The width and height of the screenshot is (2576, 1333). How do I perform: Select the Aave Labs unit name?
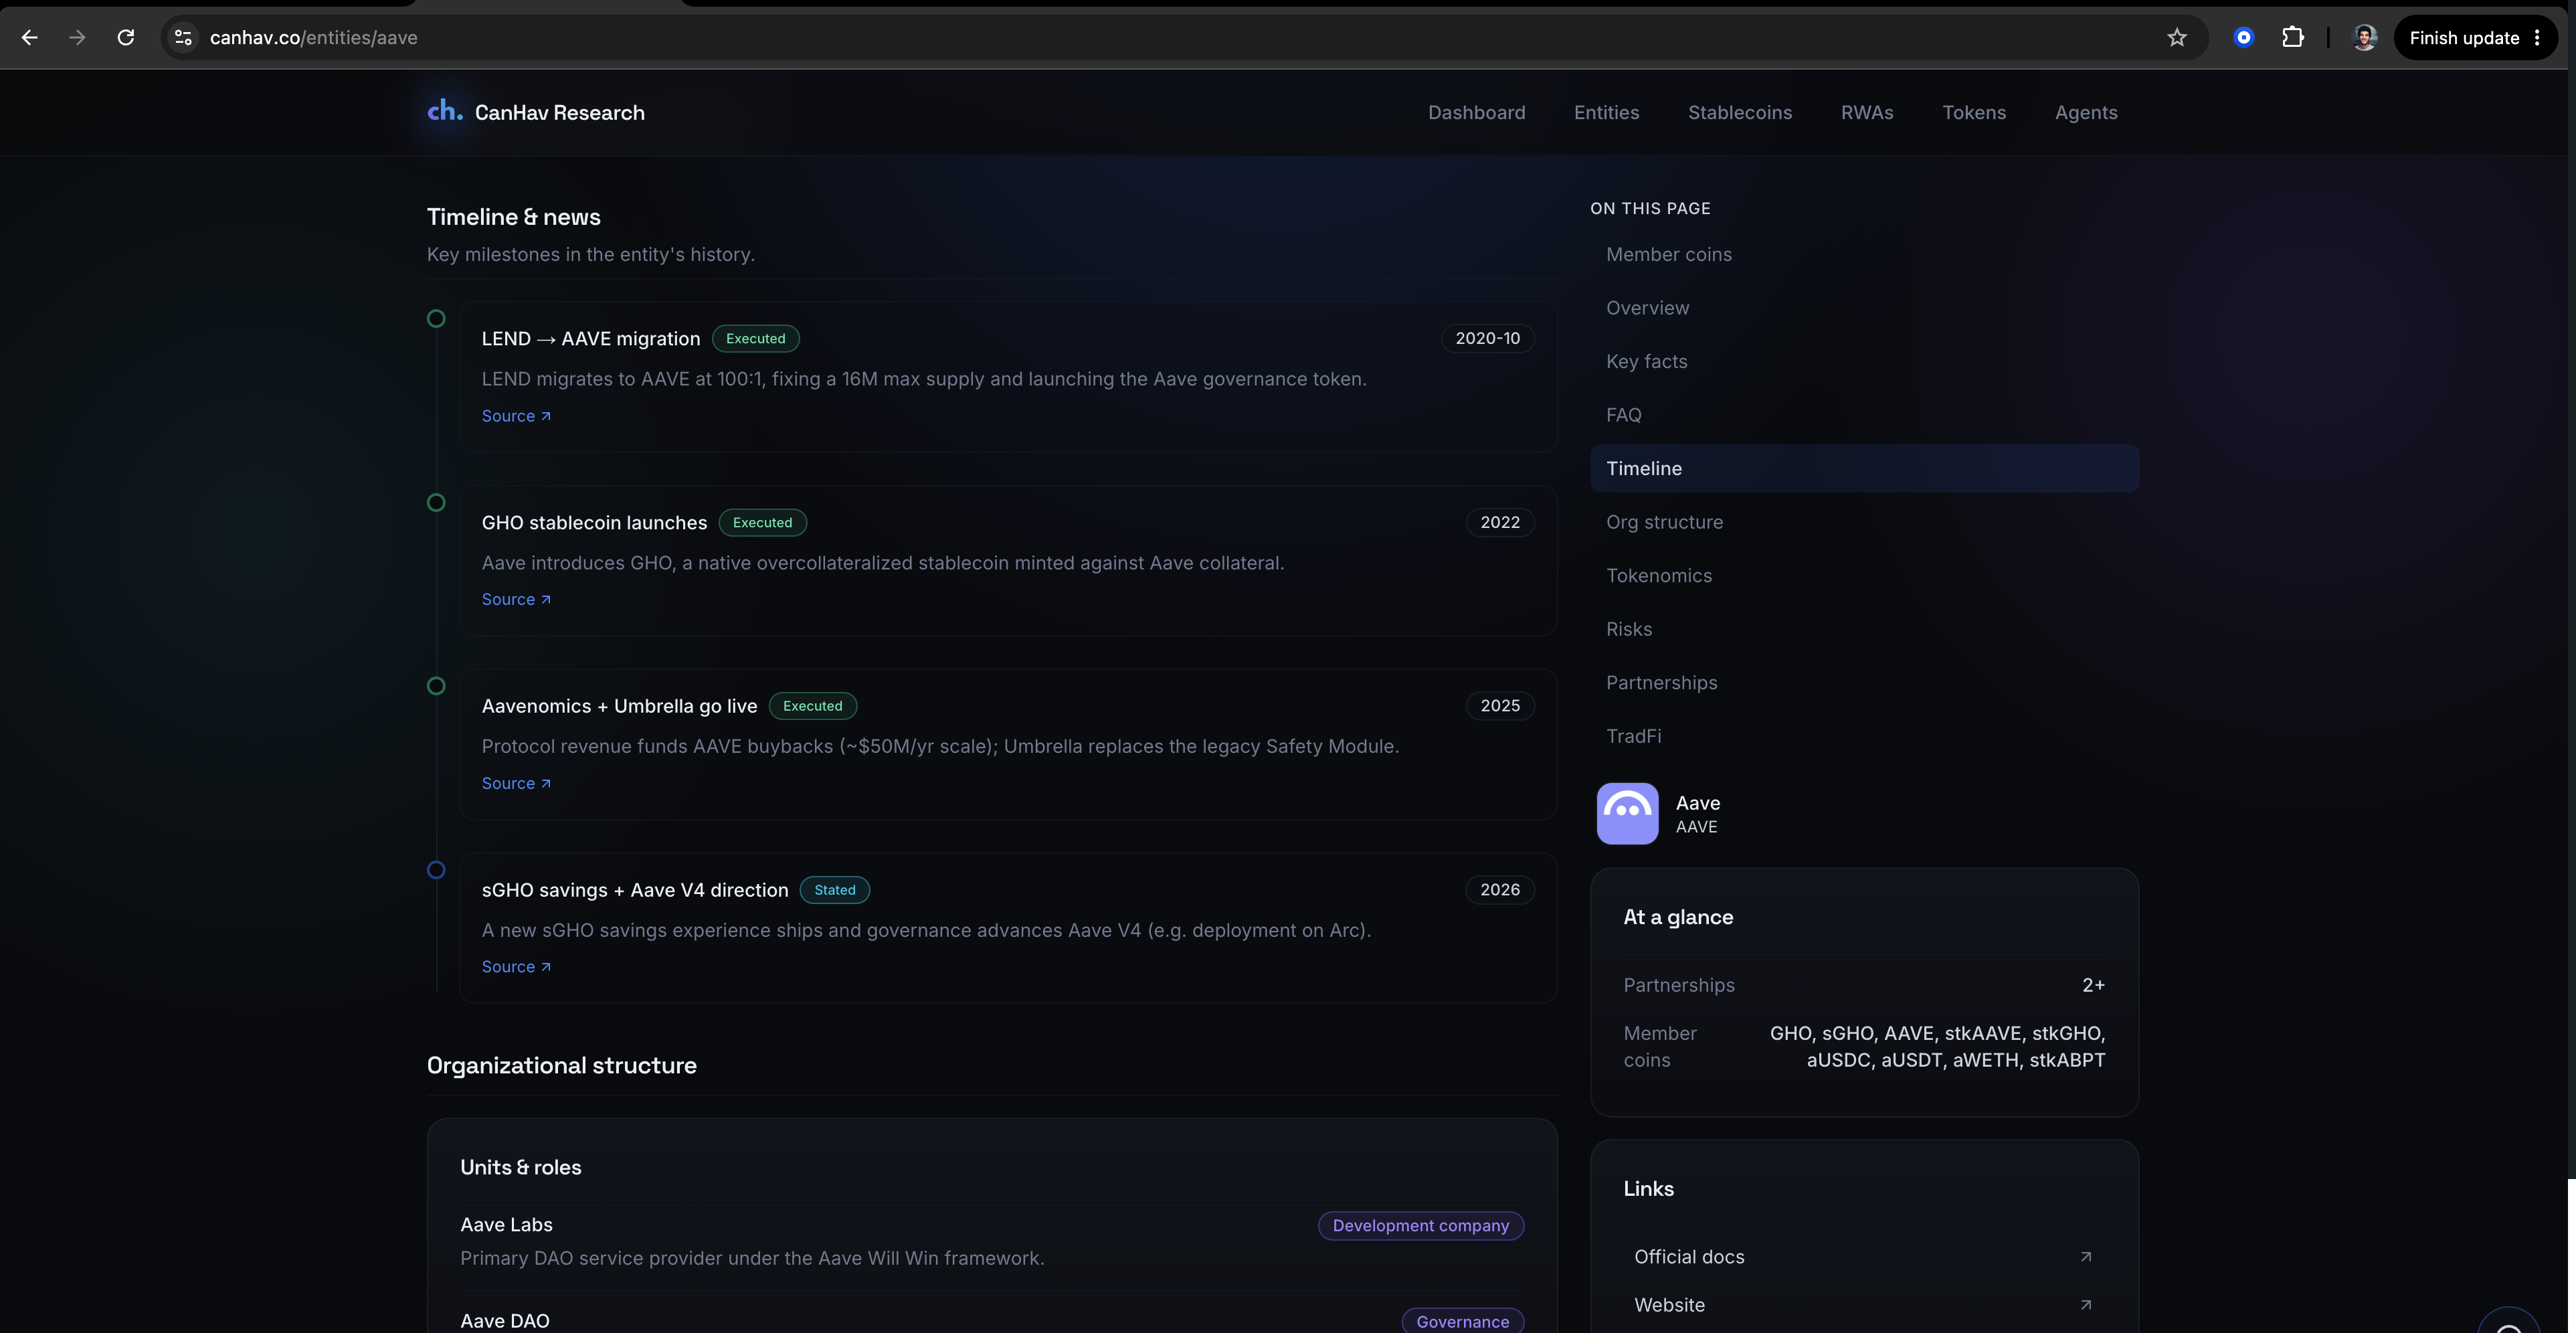click(x=506, y=1225)
